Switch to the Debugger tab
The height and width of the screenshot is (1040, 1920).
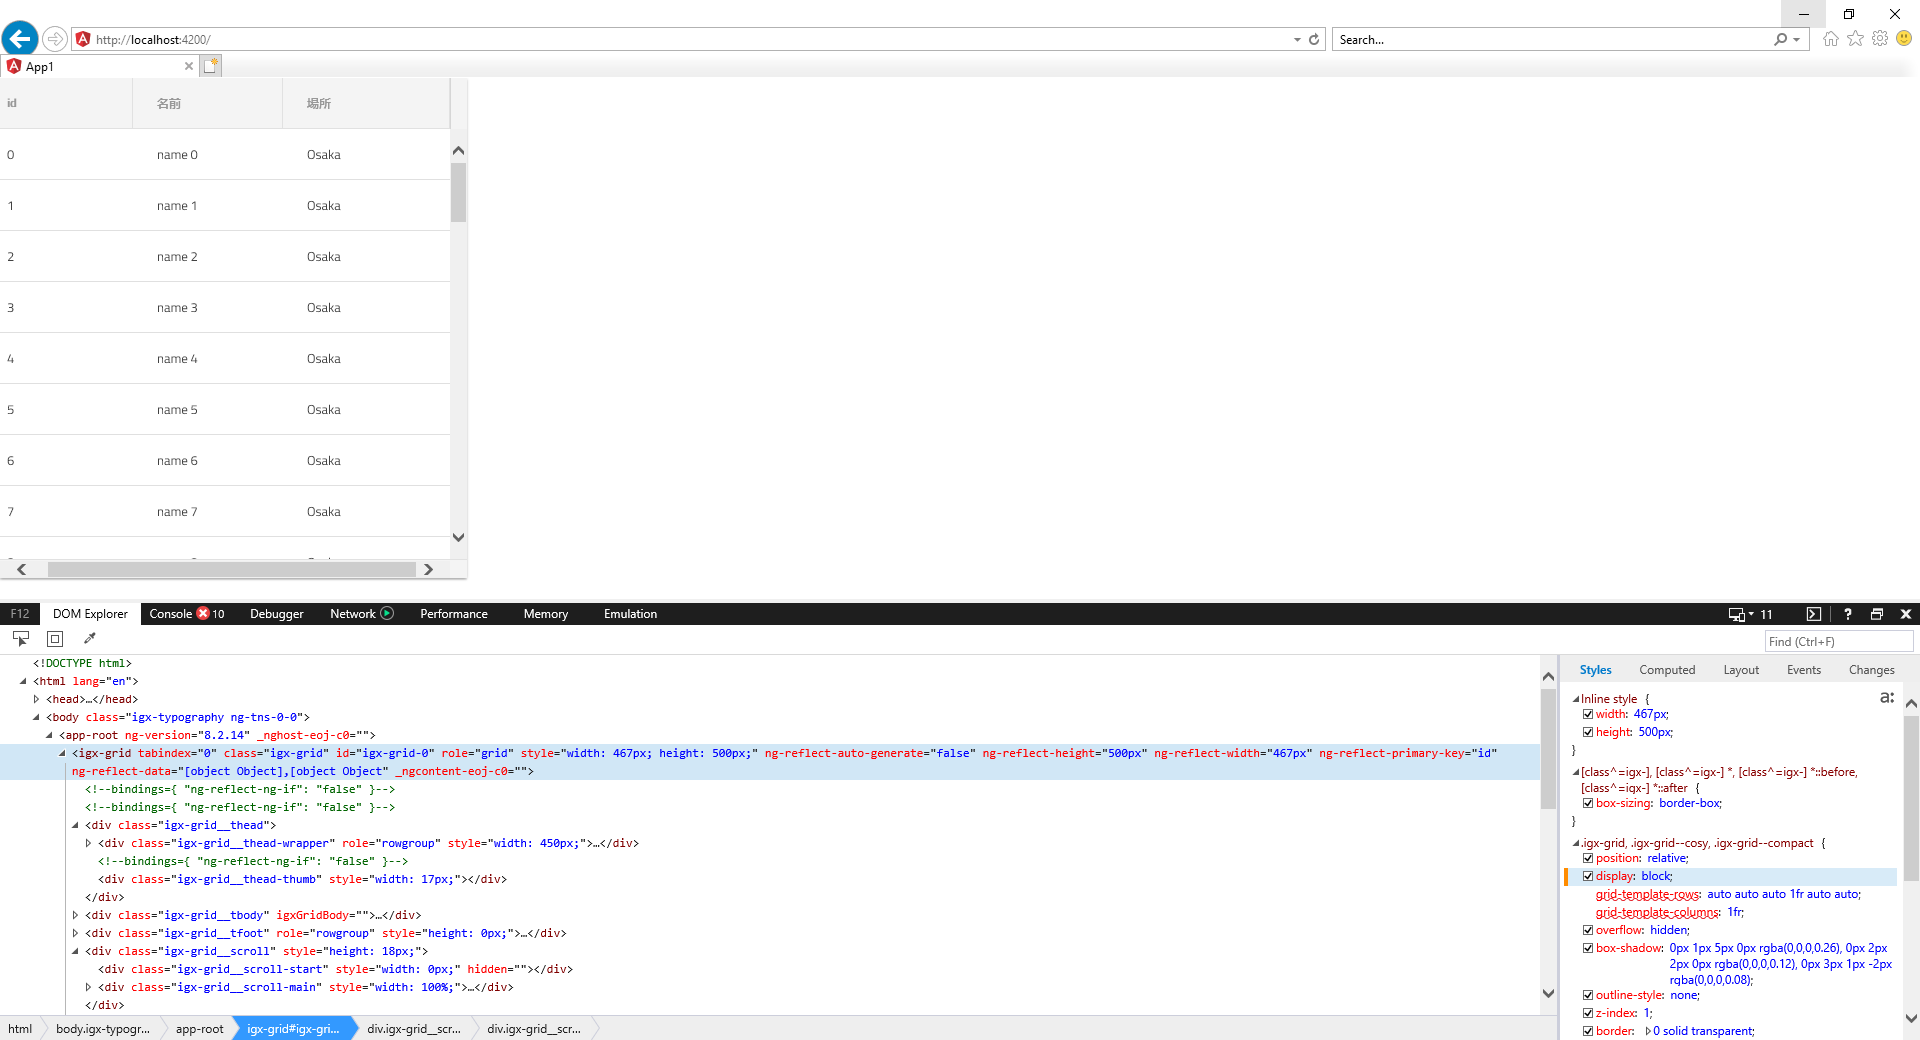[276, 614]
